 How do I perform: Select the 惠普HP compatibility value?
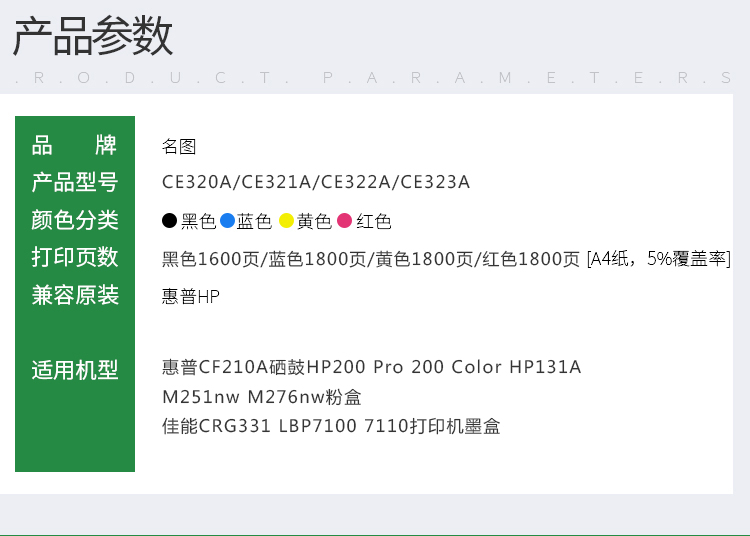point(191,297)
